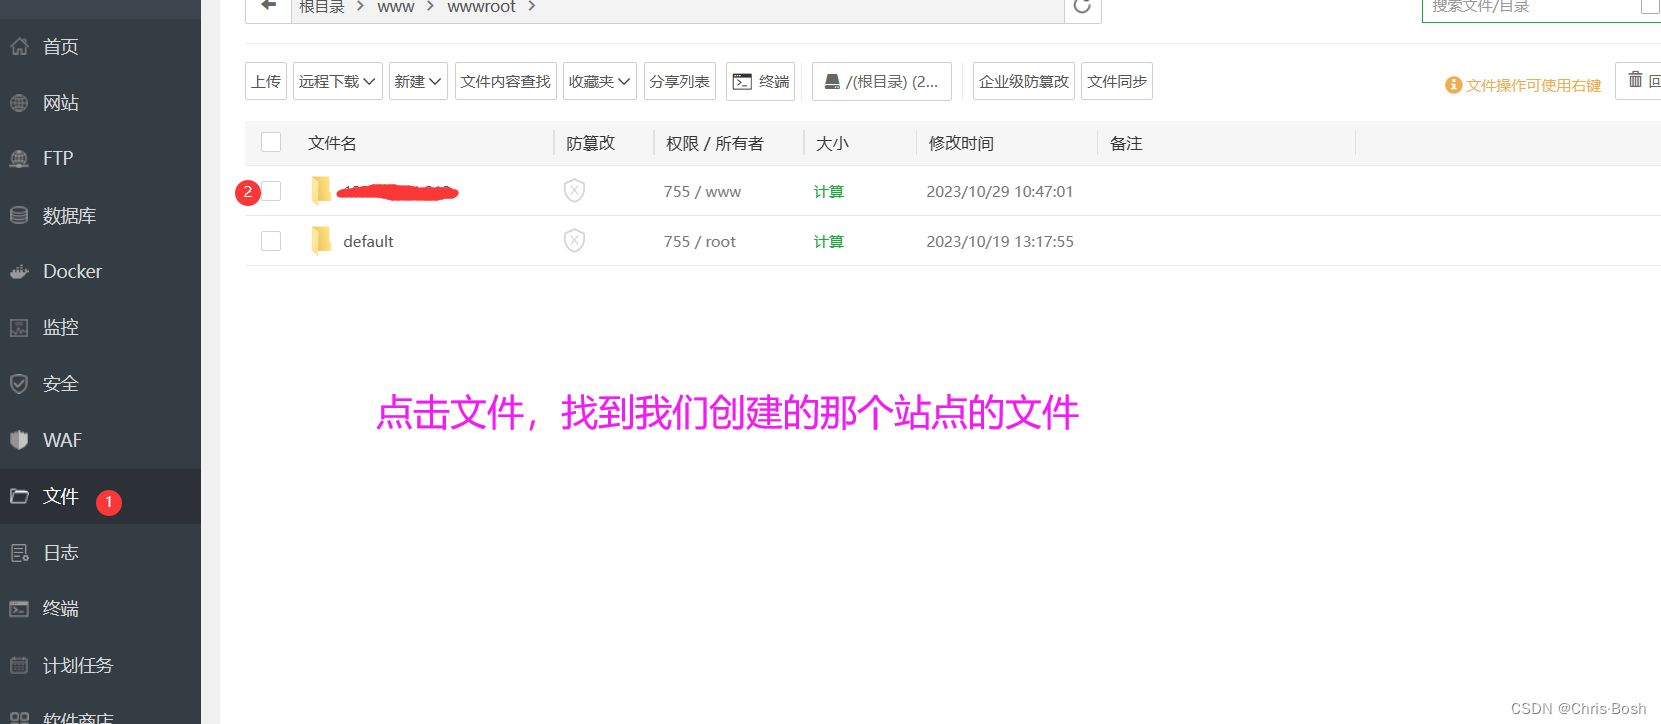Click the calendar icon beside 计划任务
The image size is (1661, 724).
(19, 665)
